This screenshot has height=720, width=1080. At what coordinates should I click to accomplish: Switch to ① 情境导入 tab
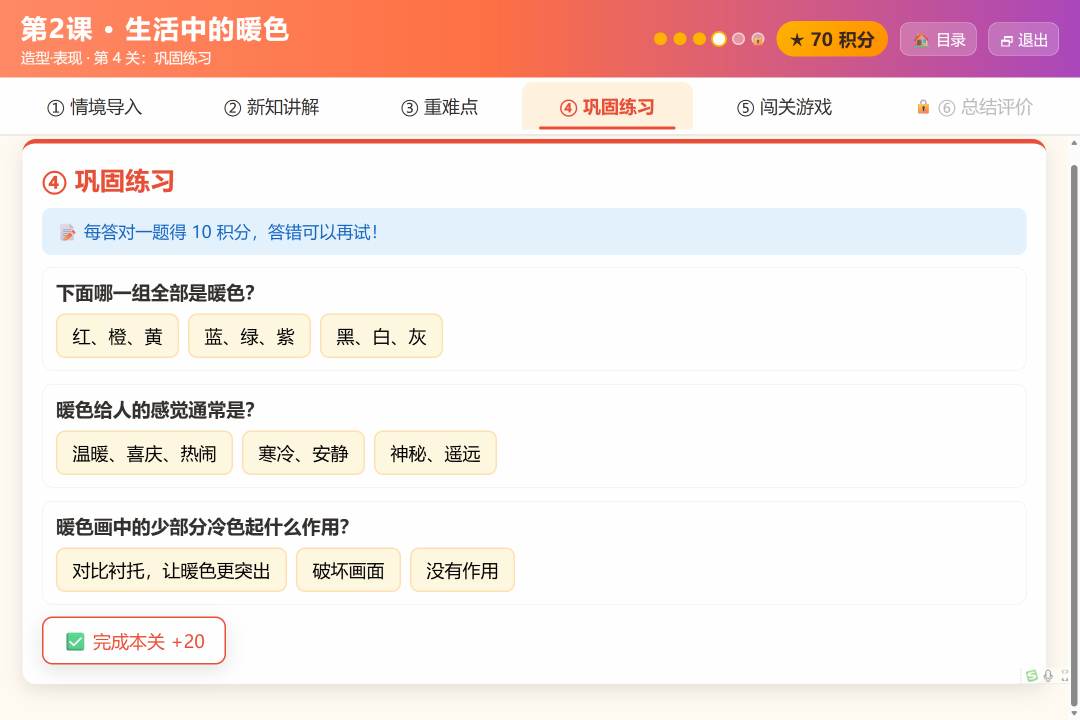pyautogui.click(x=94, y=107)
